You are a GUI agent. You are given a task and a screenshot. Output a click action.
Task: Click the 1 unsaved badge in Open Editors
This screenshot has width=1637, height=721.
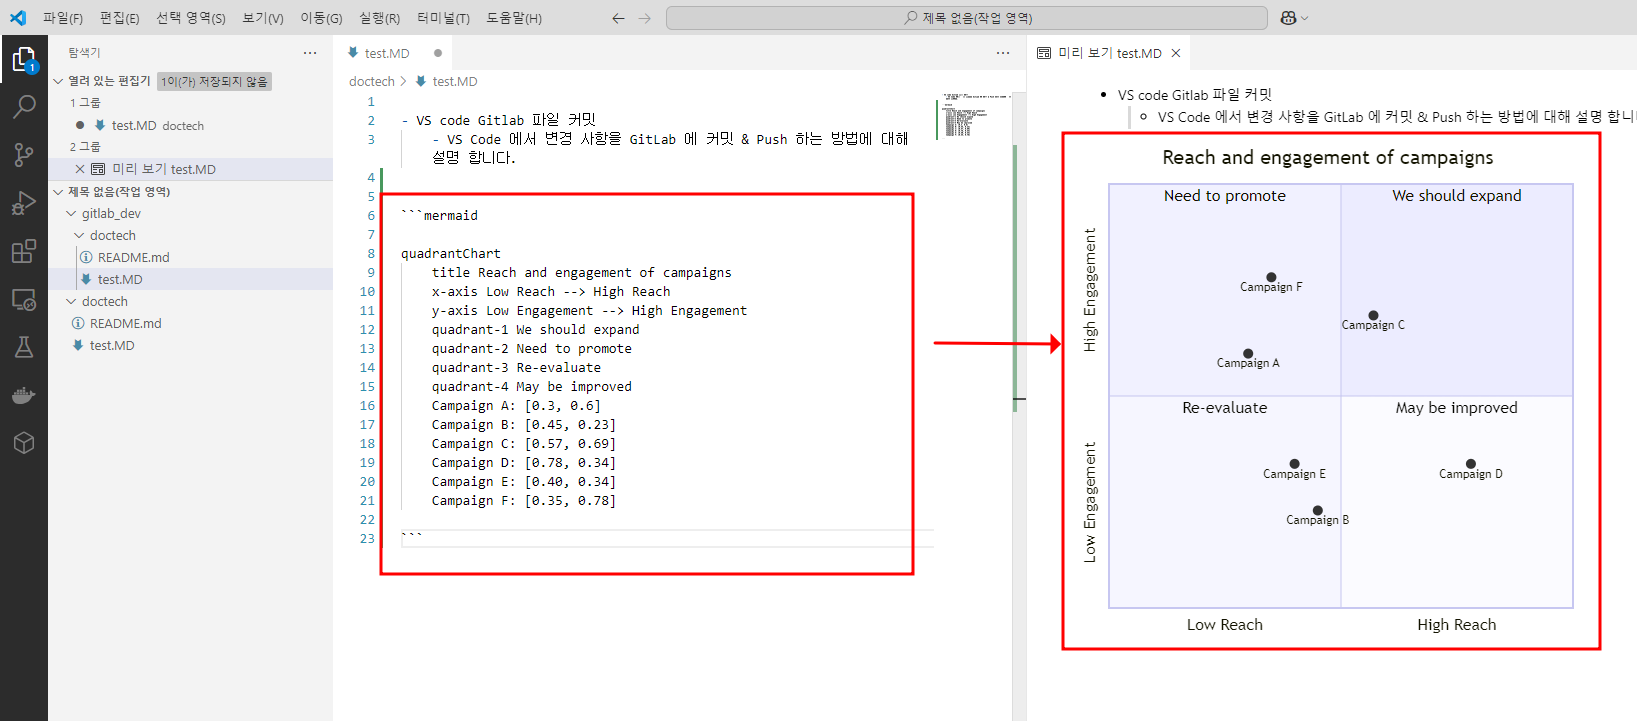click(215, 81)
